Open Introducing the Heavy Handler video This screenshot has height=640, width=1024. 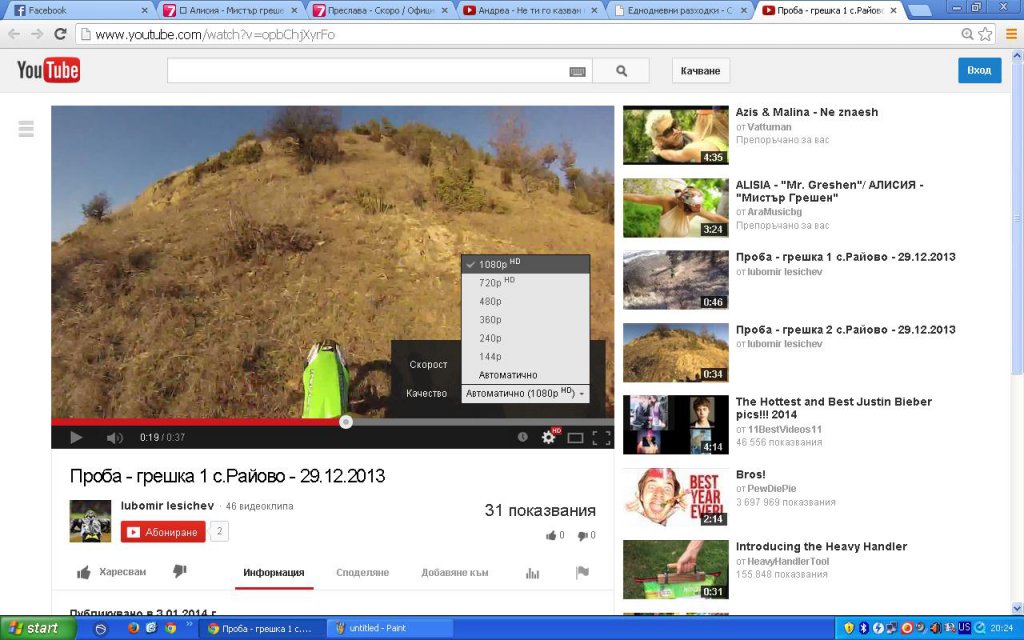pos(821,547)
